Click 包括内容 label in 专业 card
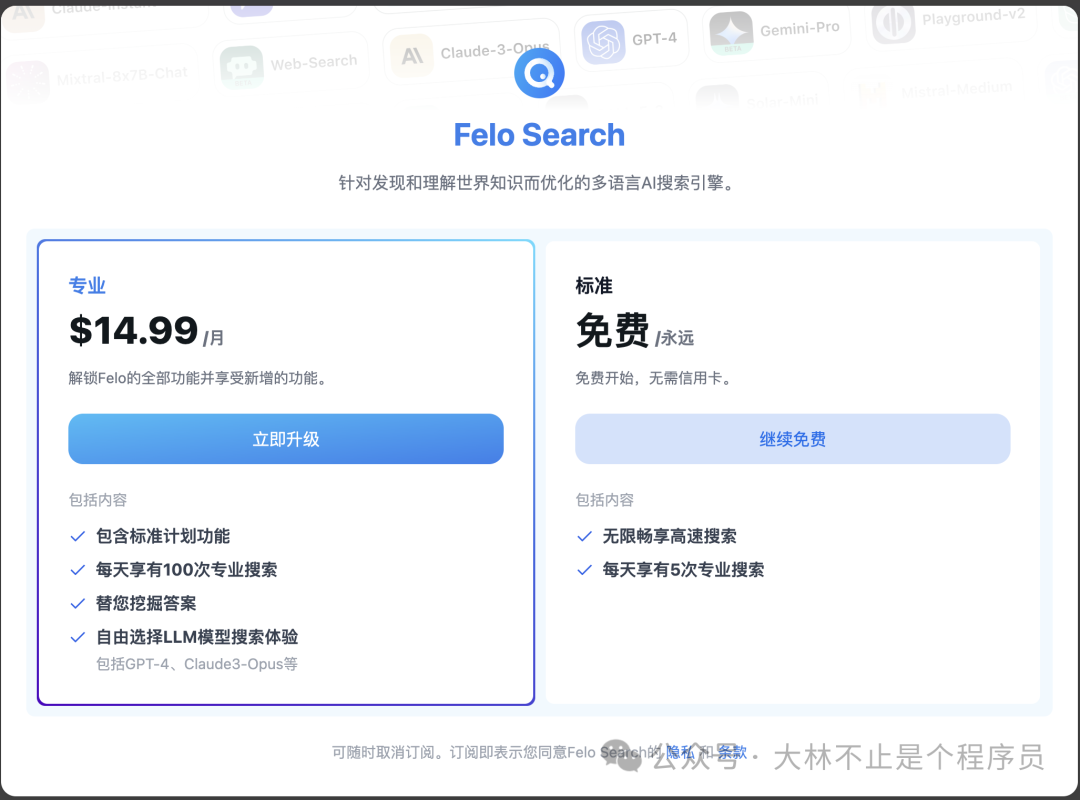The image size is (1080, 800). 98,500
